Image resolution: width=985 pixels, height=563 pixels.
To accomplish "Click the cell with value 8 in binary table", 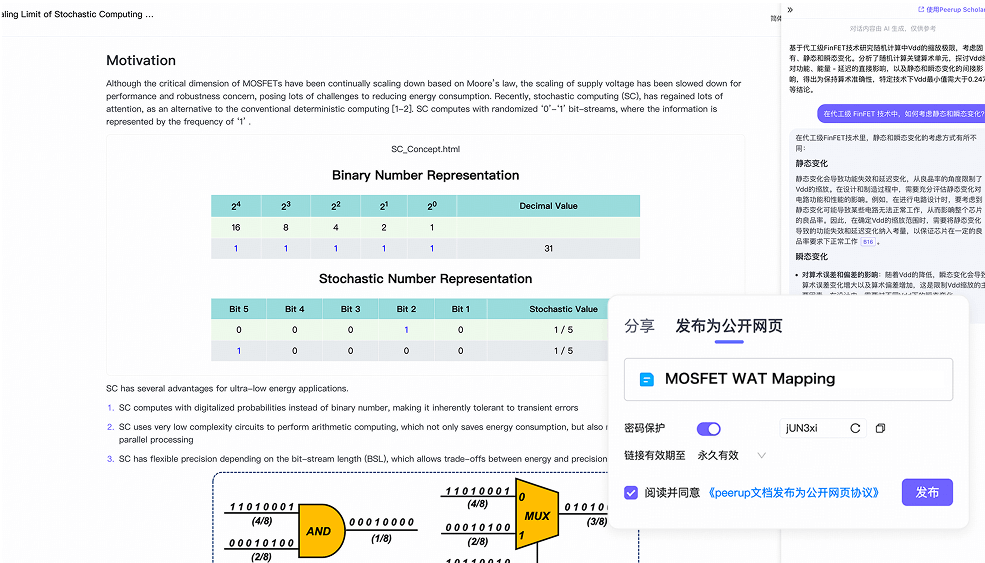I will [286, 227].
